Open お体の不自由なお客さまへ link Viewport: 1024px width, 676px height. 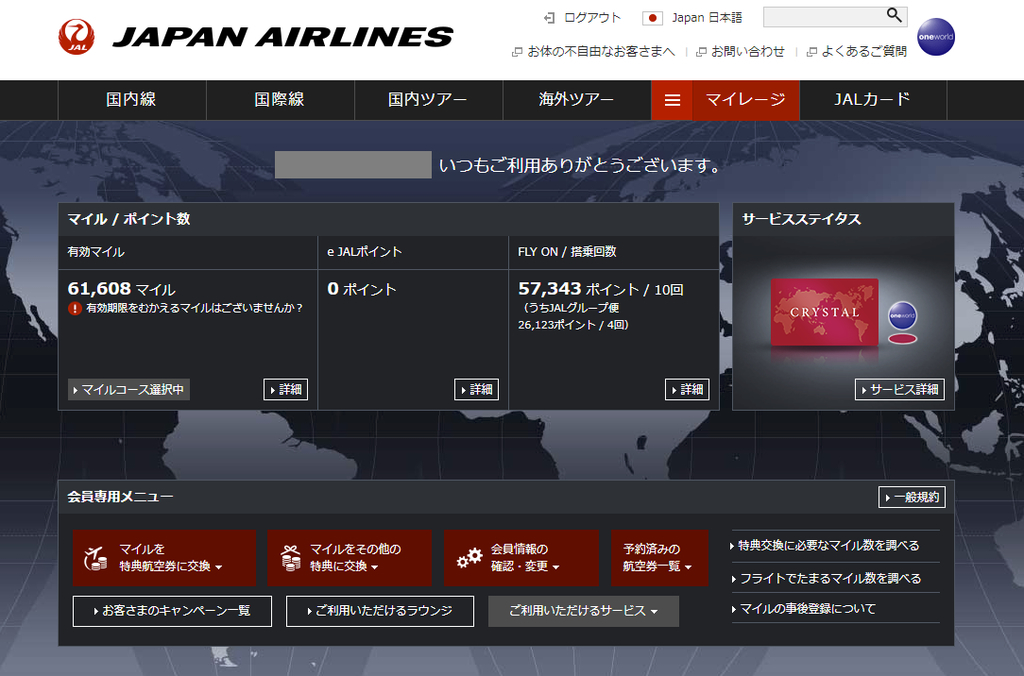(x=601, y=52)
